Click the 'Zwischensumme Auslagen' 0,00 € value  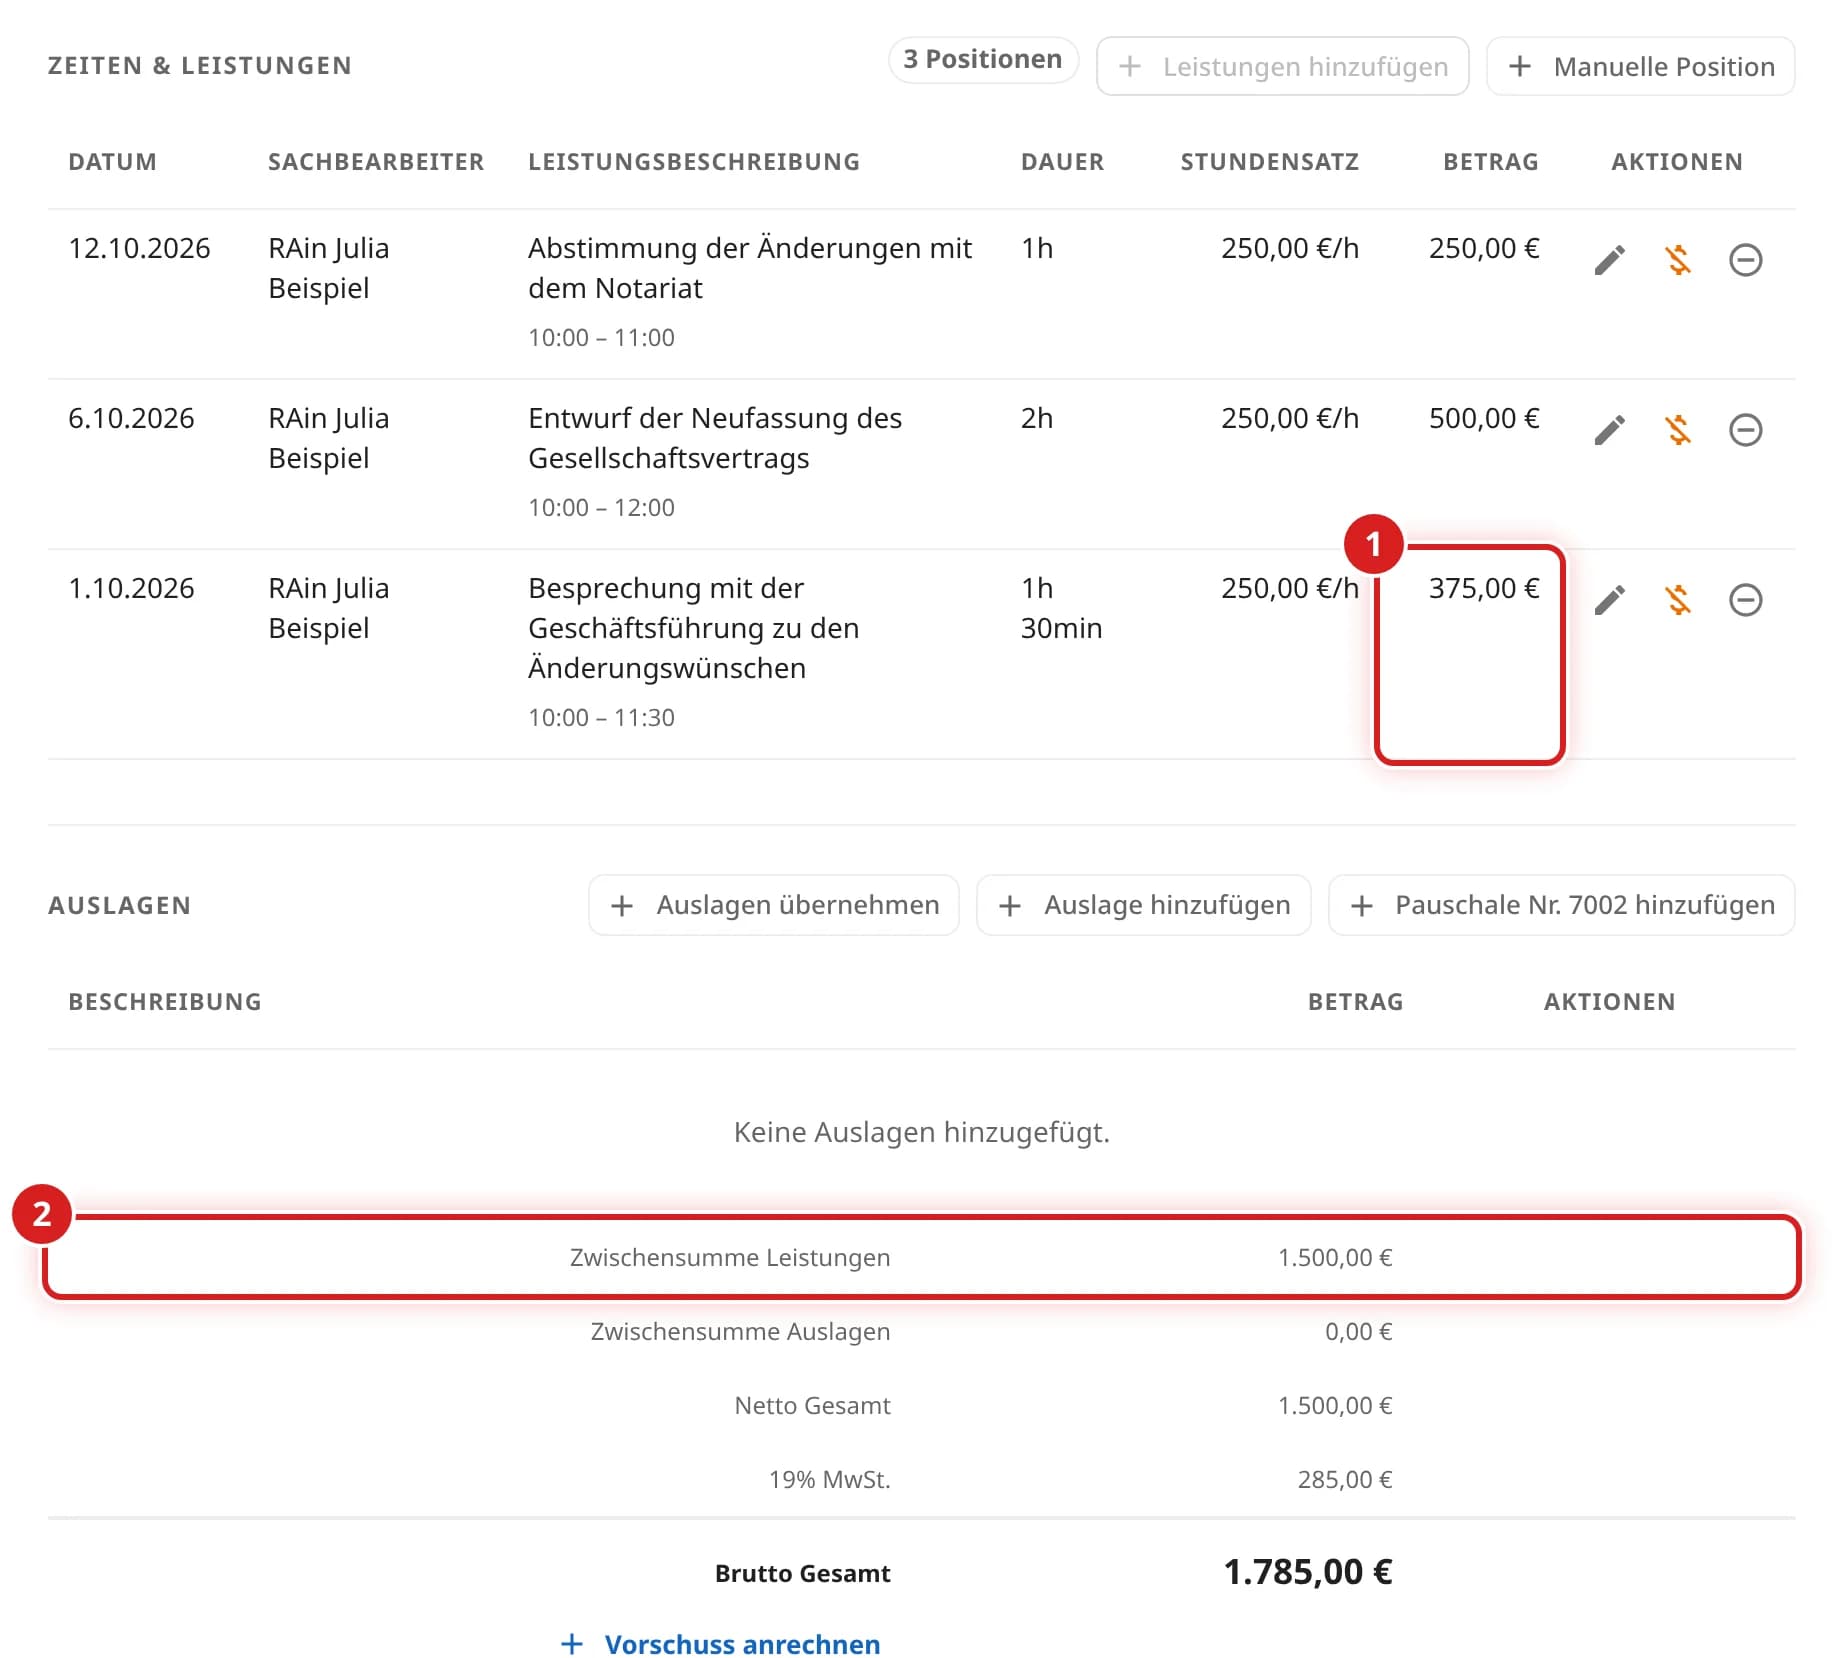(x=1358, y=1331)
